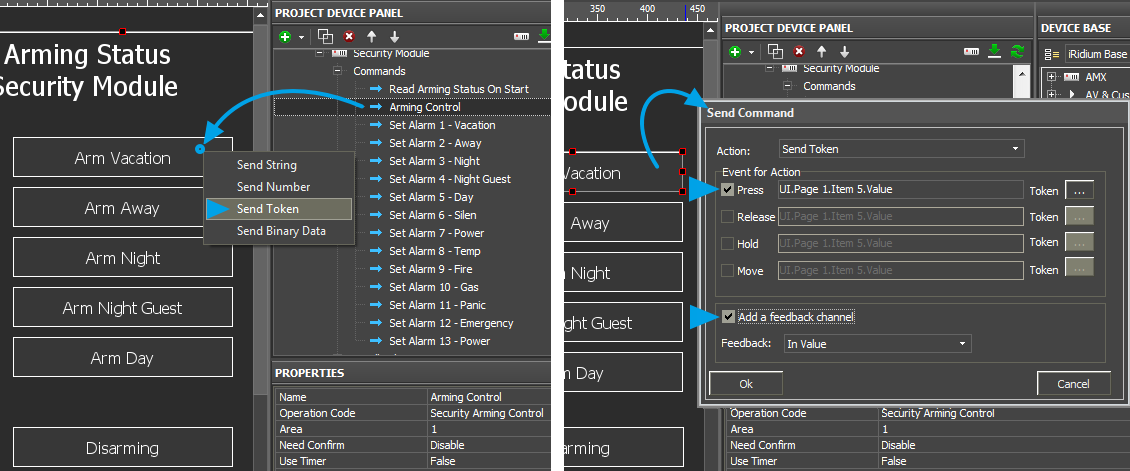1130x471 pixels.
Task: Toggle Add a feedback channel checkbox
Action: tap(728, 317)
